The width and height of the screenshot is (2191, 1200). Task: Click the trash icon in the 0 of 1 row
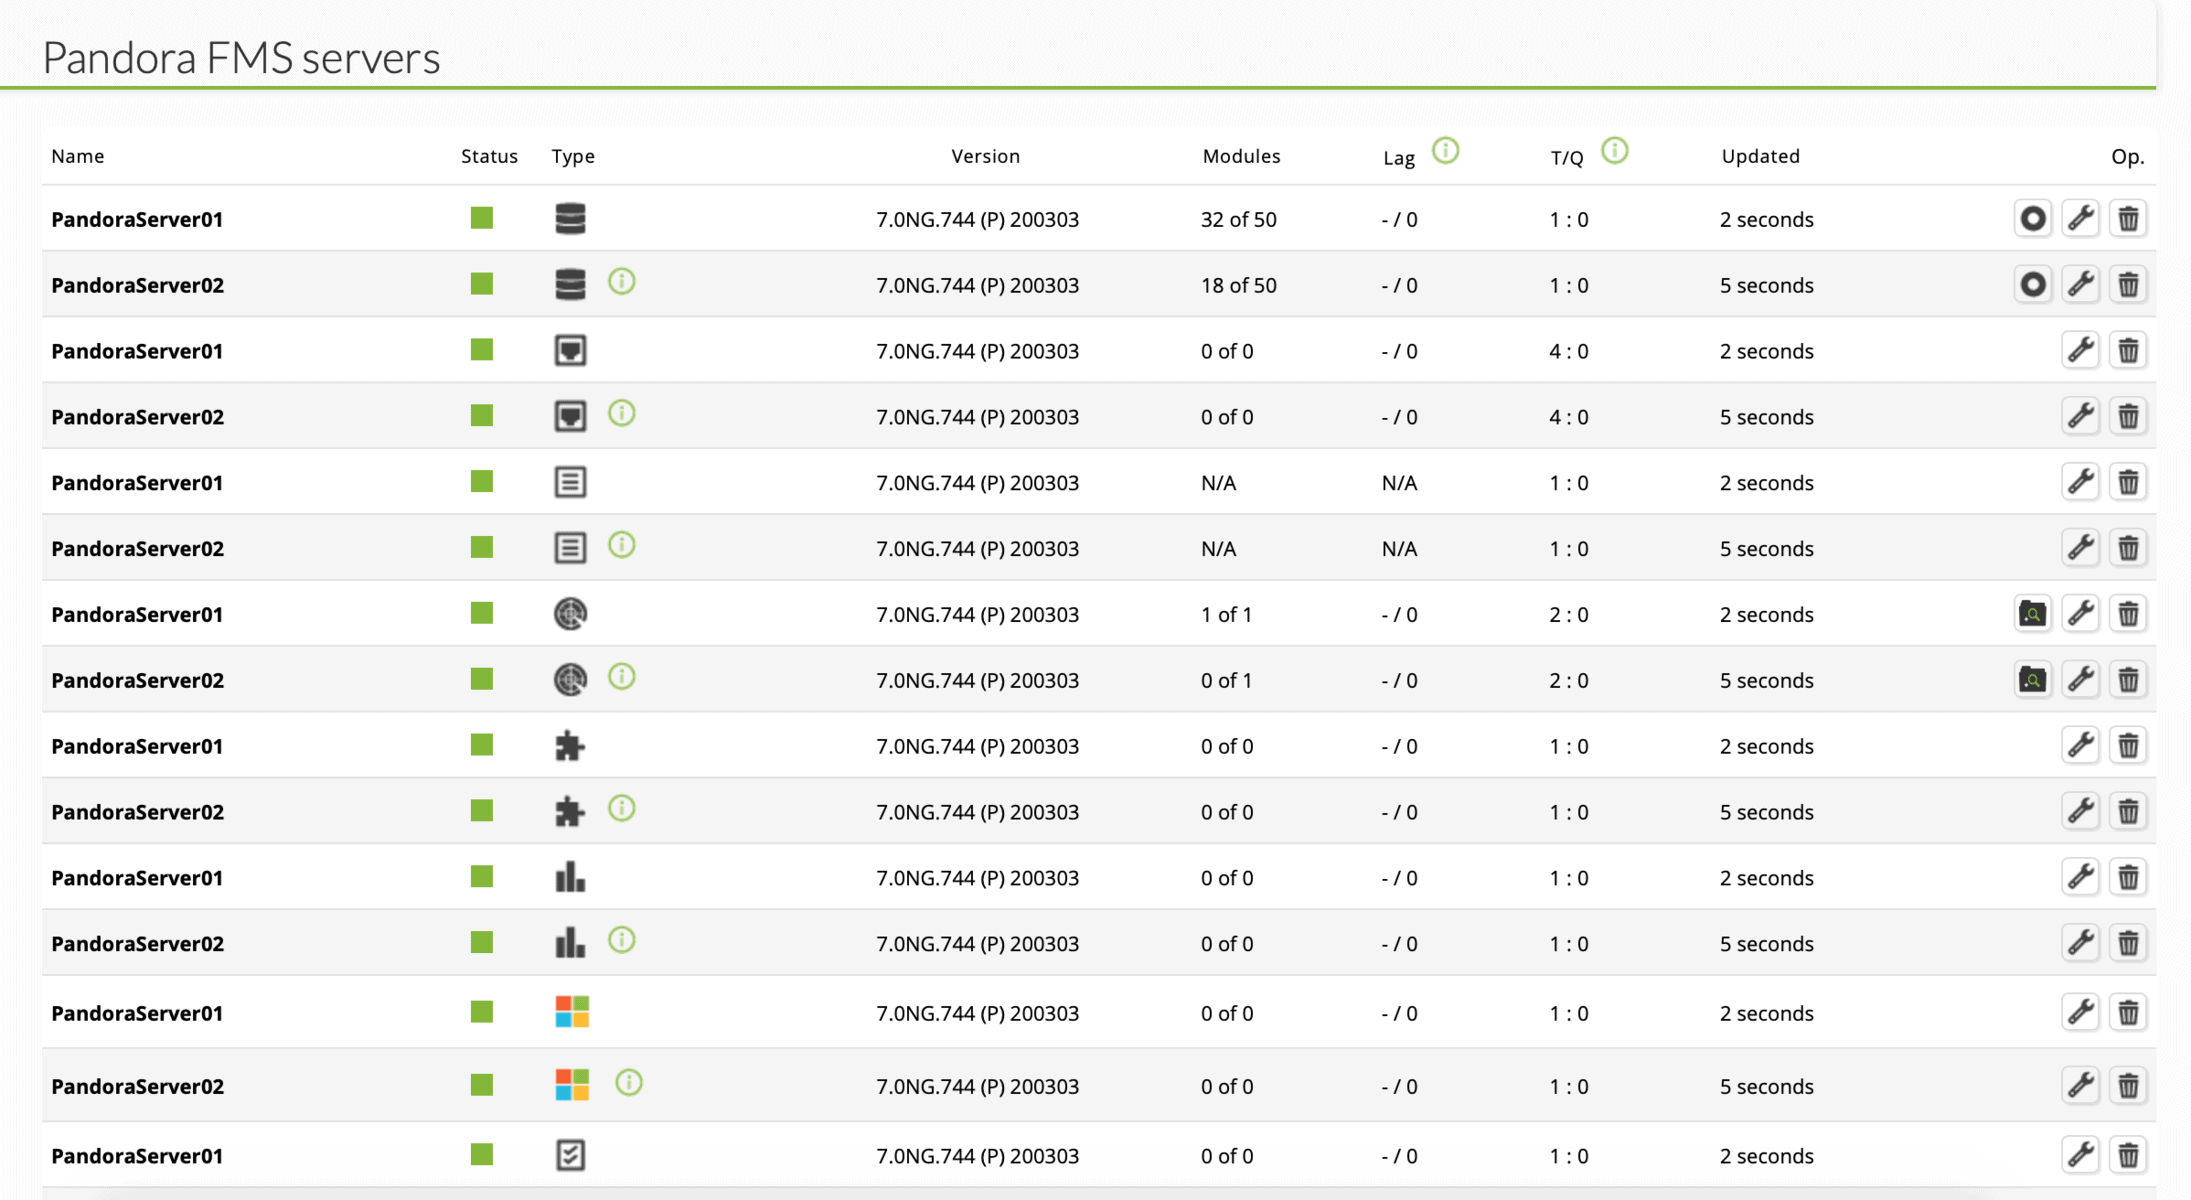(2129, 680)
